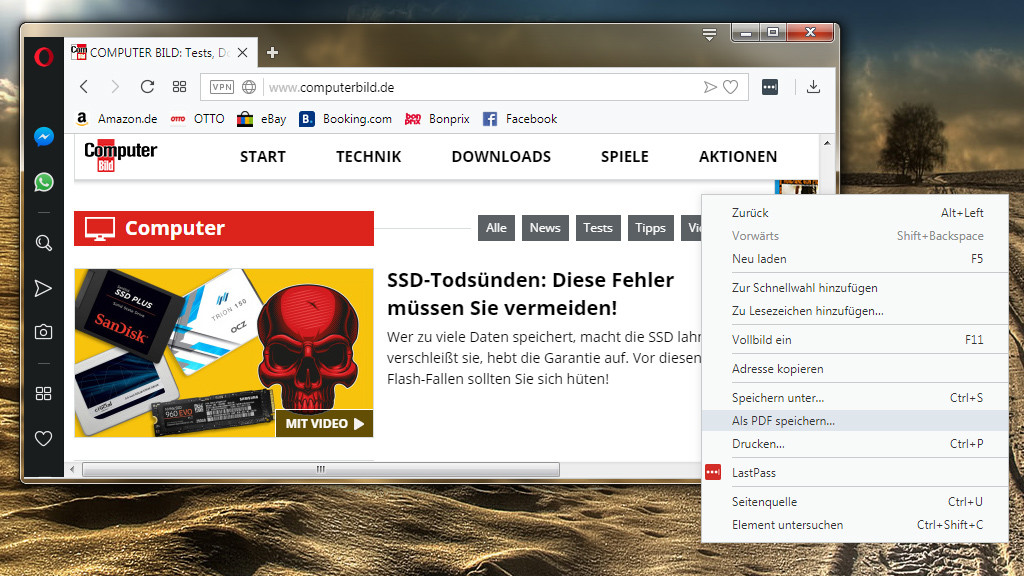Image resolution: width=1024 pixels, height=576 pixels.
Task: Close the COMPUTER BILD tab
Action: (242, 53)
